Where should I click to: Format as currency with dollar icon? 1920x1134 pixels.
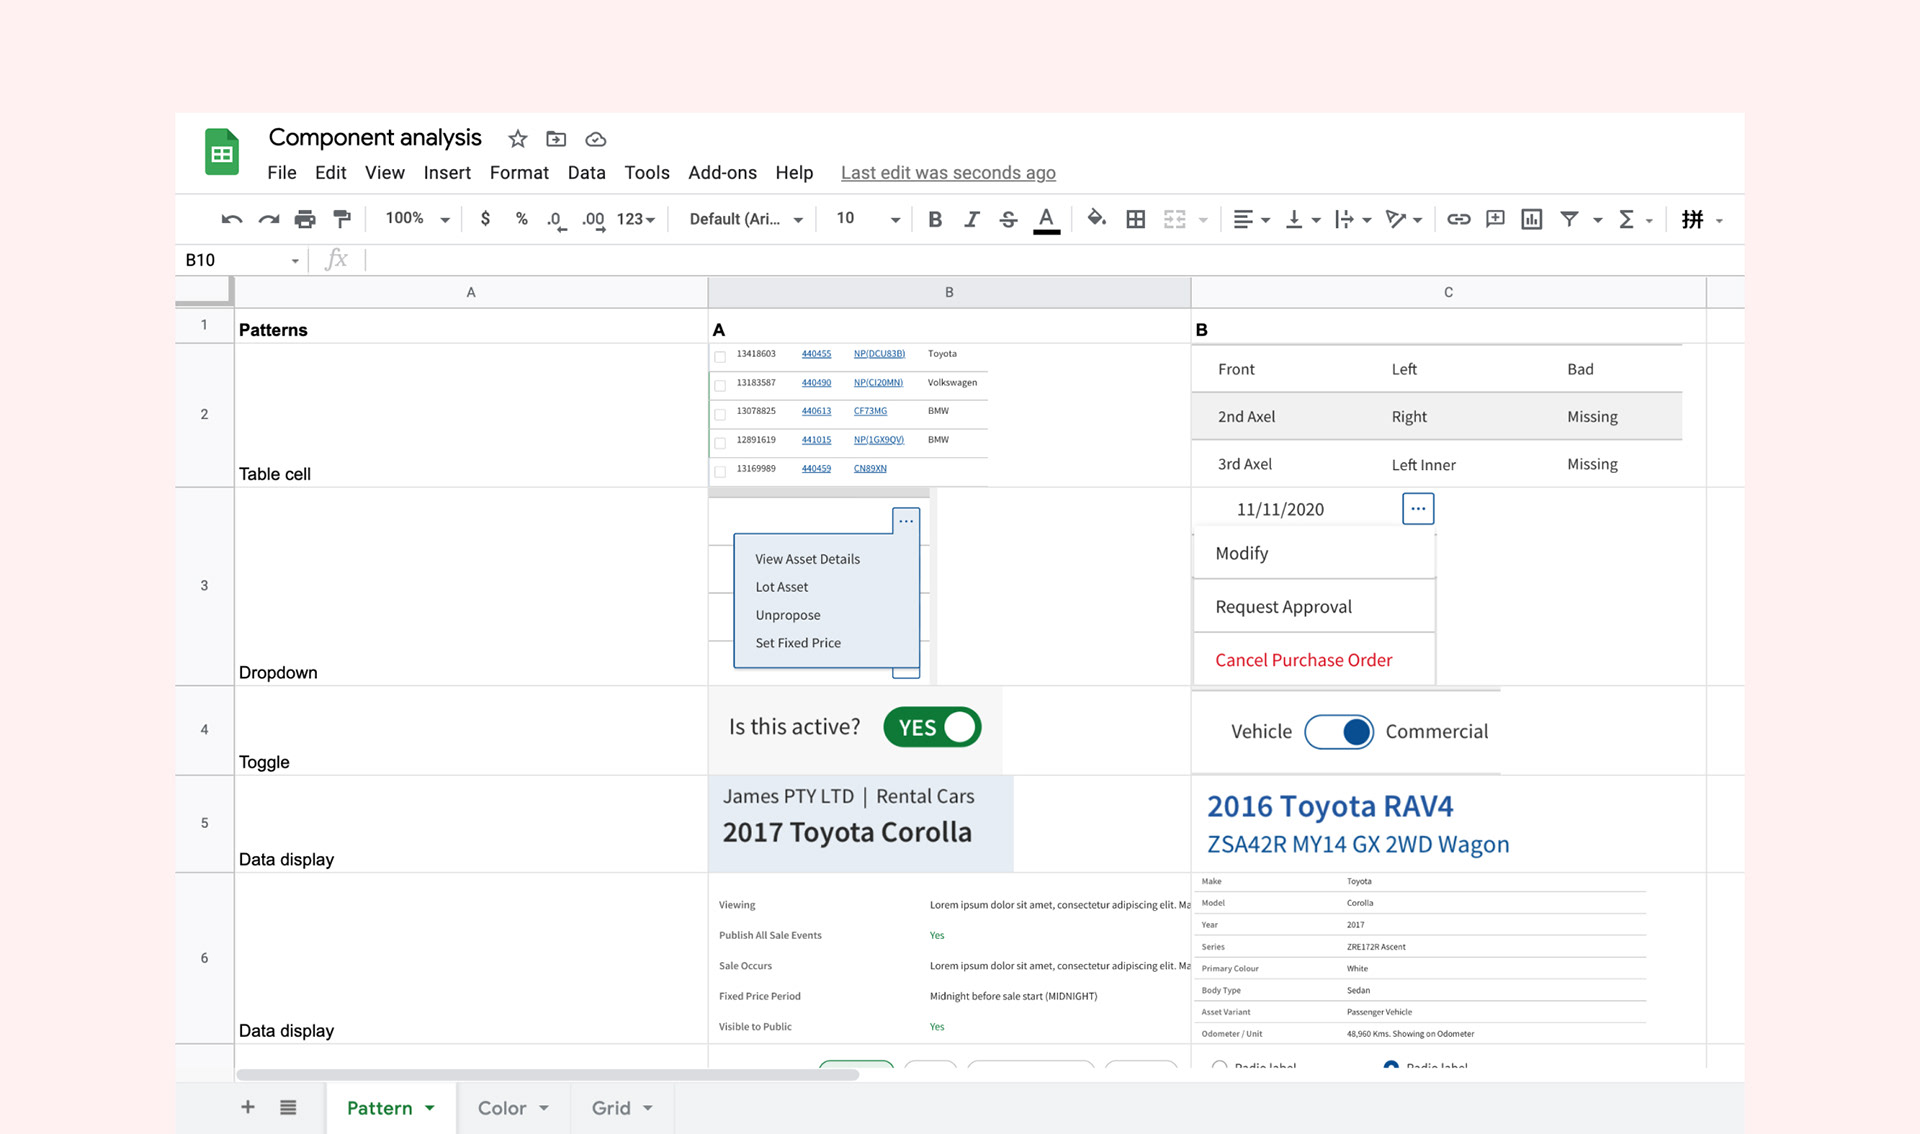click(485, 218)
